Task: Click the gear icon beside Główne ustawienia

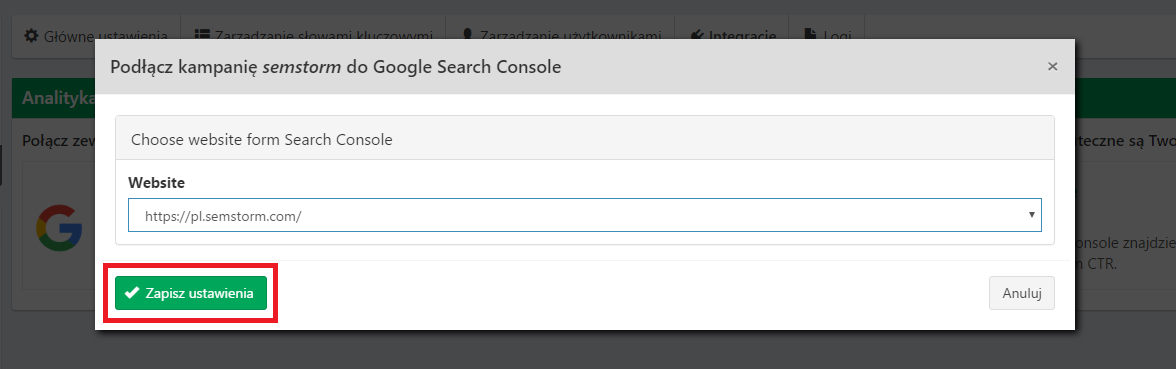Action: pyautogui.click(x=31, y=35)
